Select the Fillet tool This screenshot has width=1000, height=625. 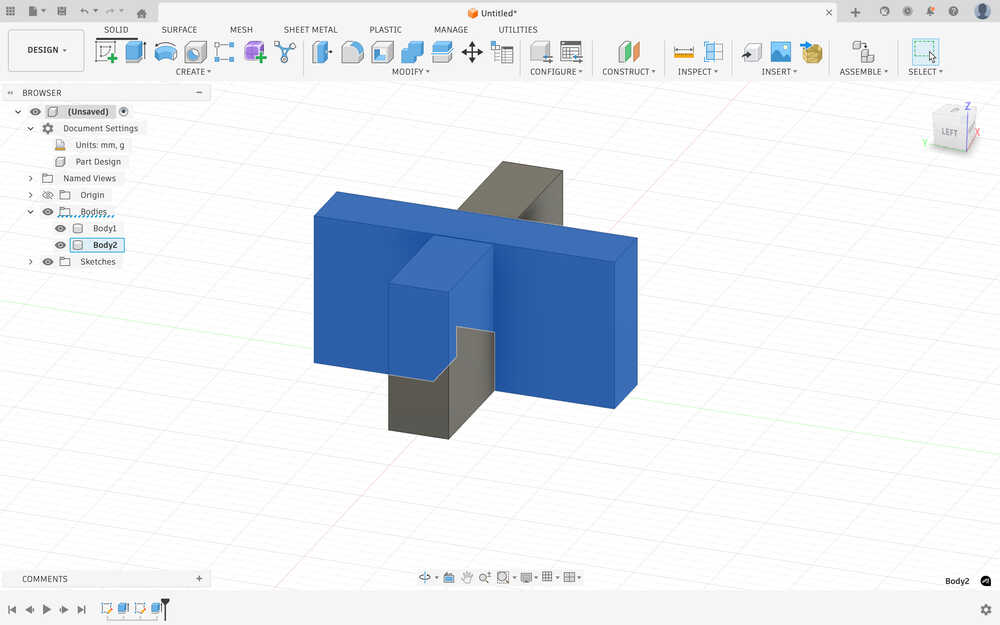coord(352,52)
